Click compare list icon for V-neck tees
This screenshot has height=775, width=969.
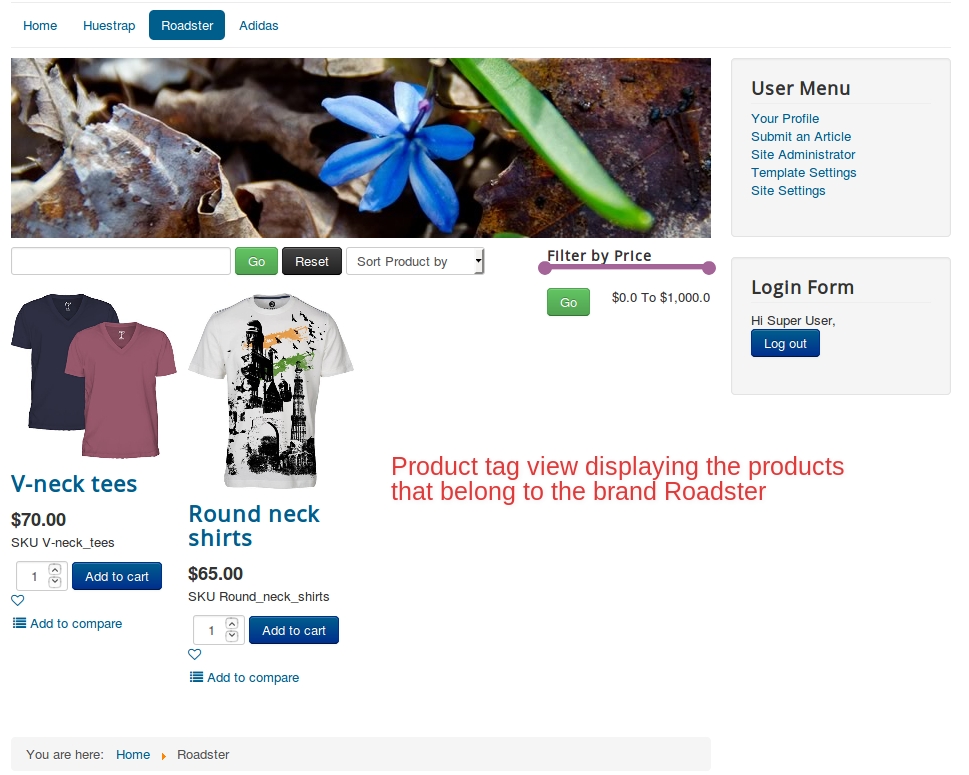[x=19, y=623]
